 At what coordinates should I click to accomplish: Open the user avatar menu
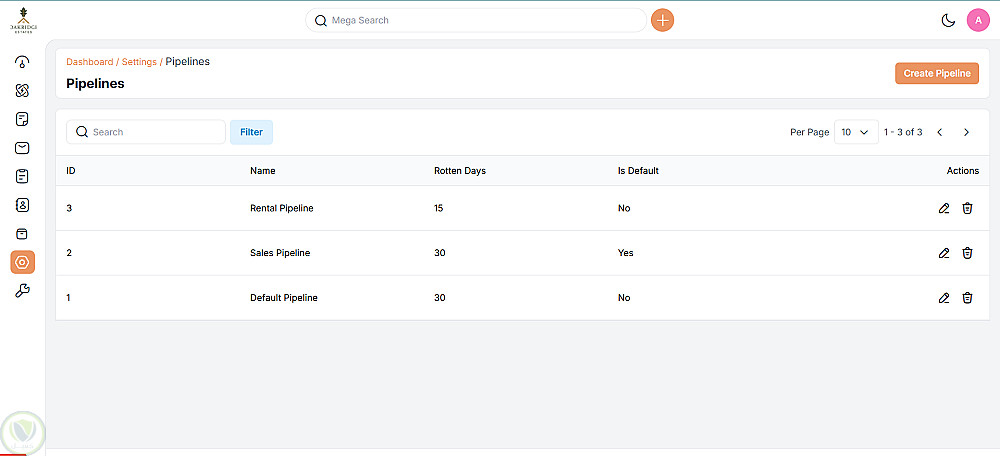pyautogui.click(x=978, y=20)
